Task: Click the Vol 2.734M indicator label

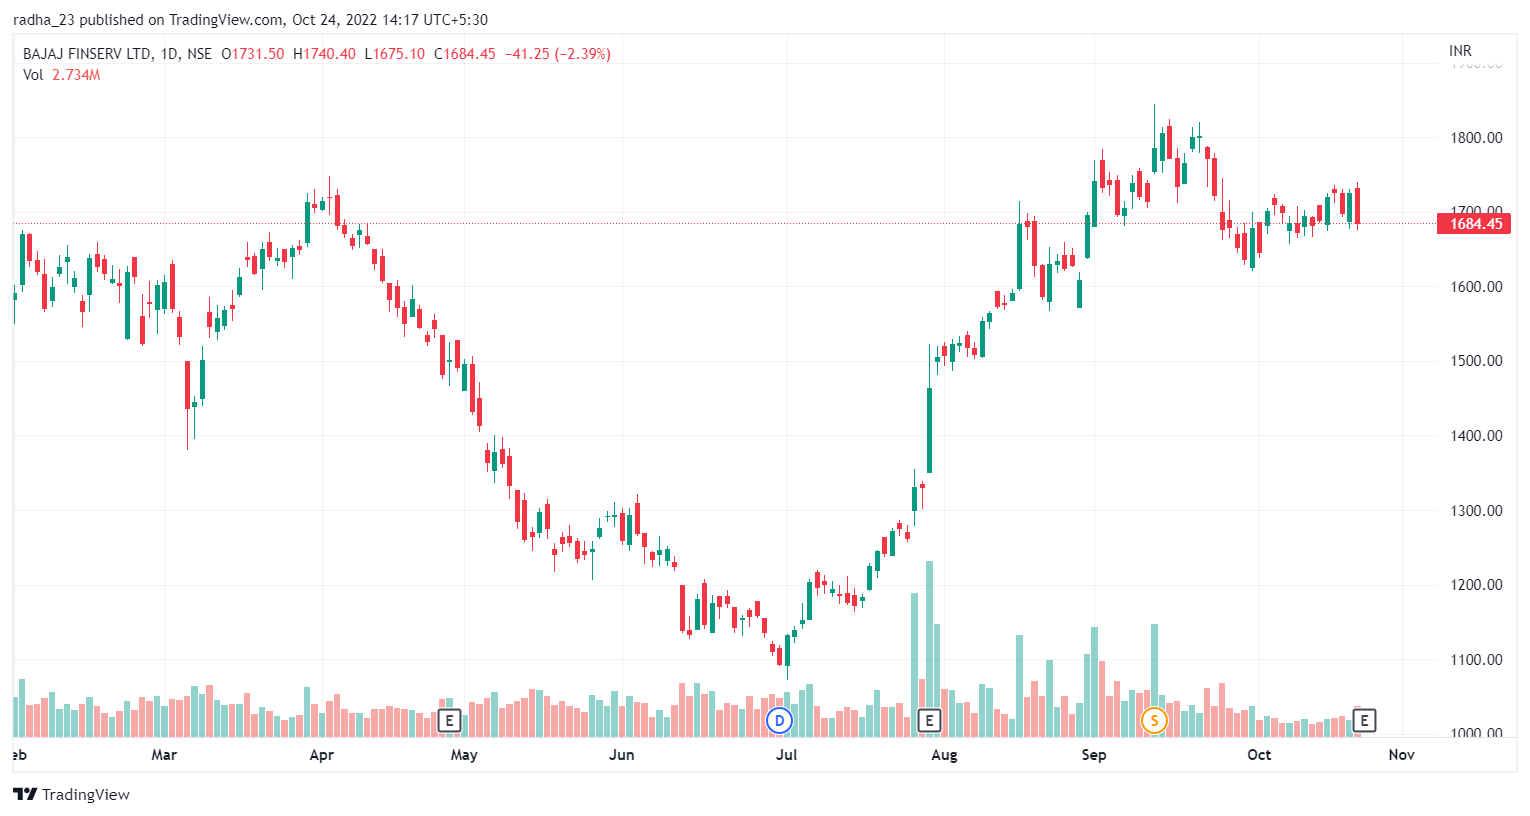Action: [62, 75]
